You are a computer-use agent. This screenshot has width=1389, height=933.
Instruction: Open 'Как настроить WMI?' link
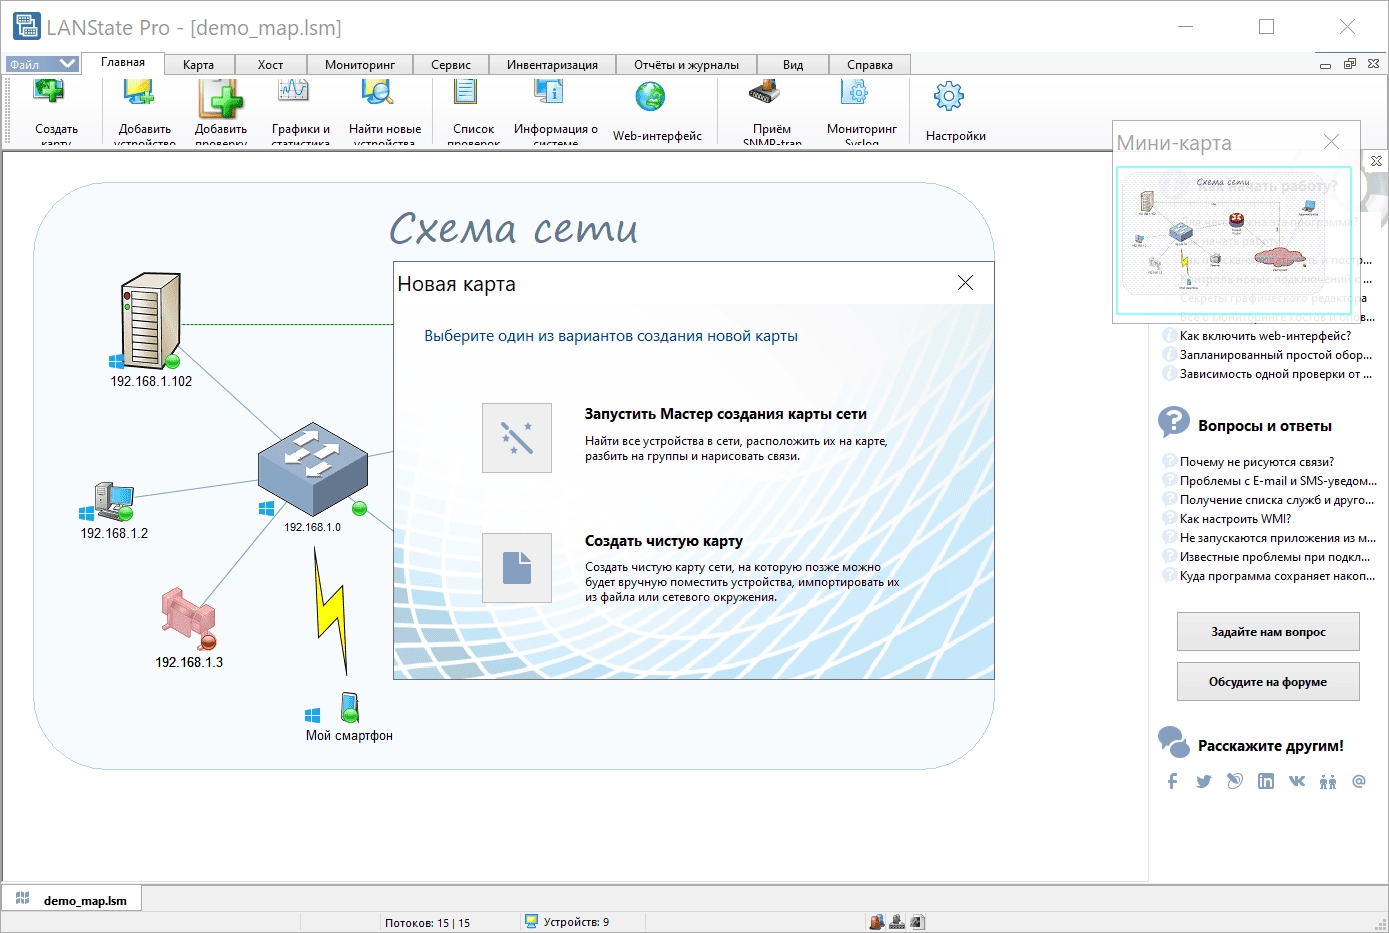click(1235, 519)
